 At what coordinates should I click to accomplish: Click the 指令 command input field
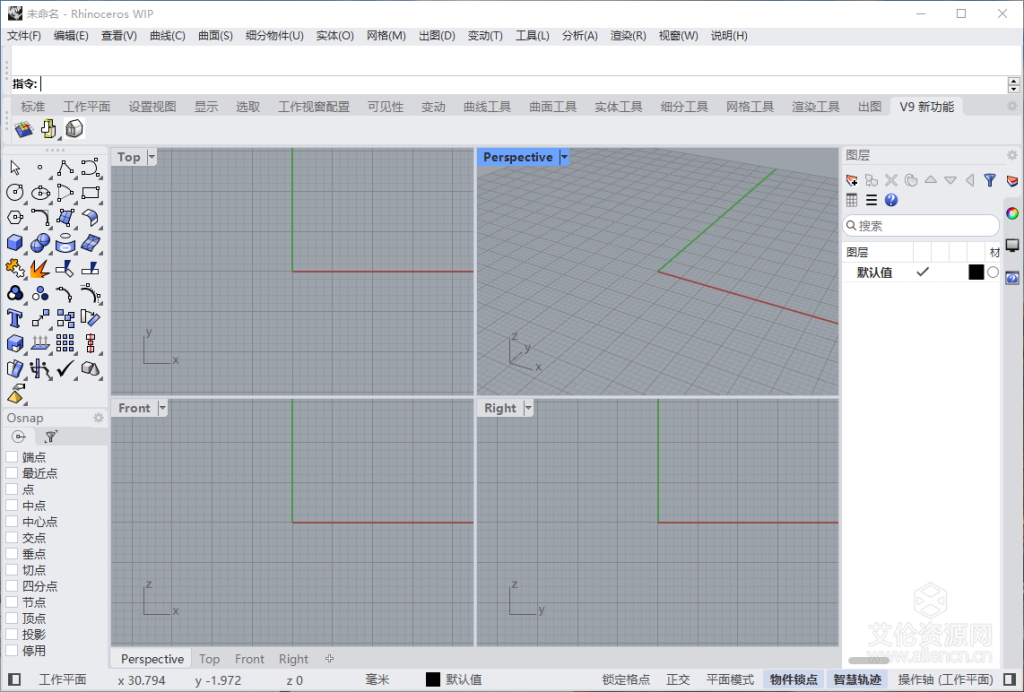(522, 84)
